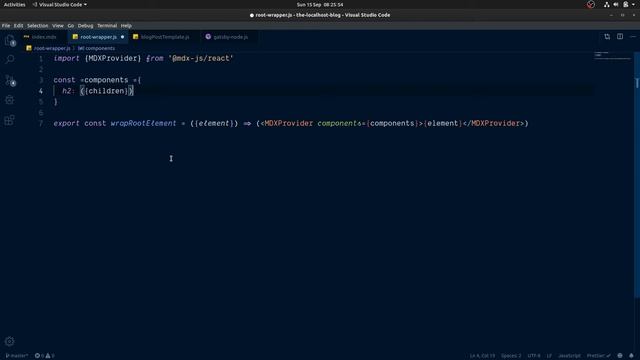Click the unsaved dot on root-wrapper.js tab
Viewport: 640px width, 360px height.
point(122,37)
